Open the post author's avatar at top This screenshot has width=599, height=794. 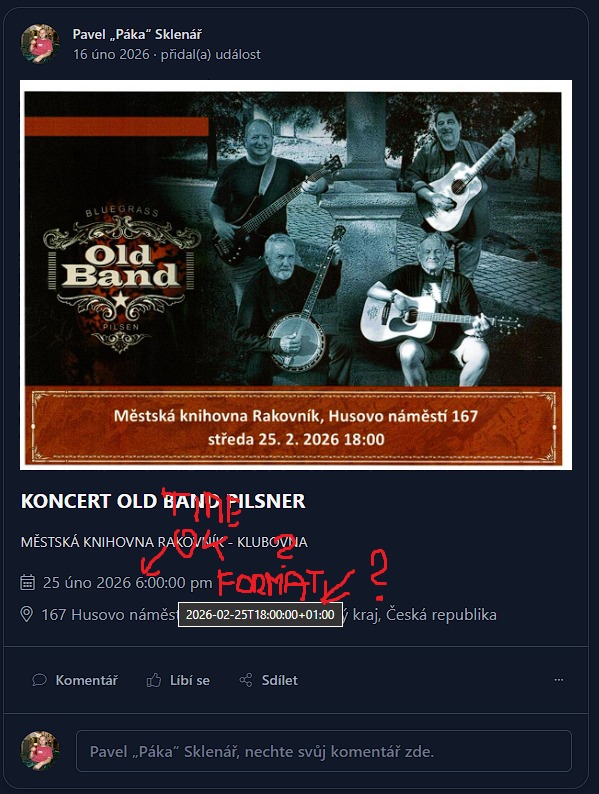point(40,44)
